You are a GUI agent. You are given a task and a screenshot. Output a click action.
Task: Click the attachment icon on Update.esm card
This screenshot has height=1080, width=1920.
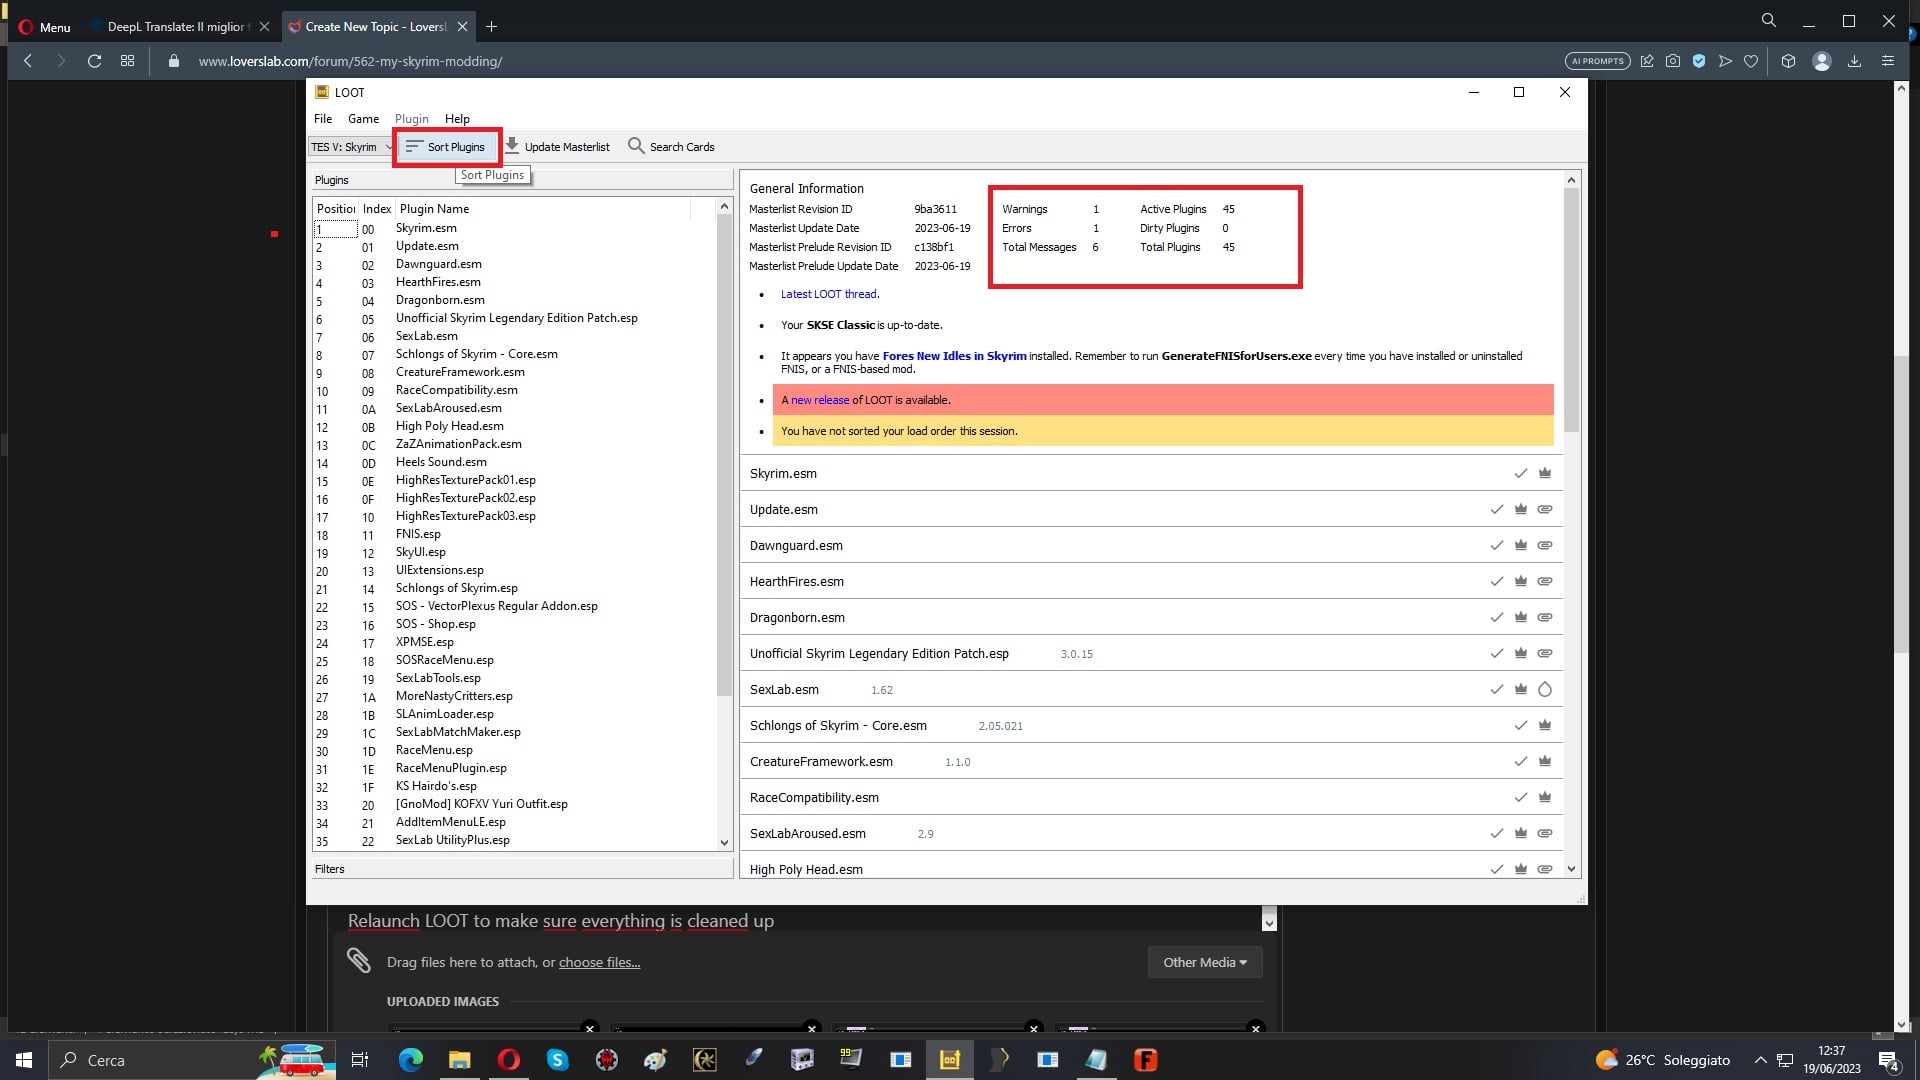click(x=1545, y=509)
